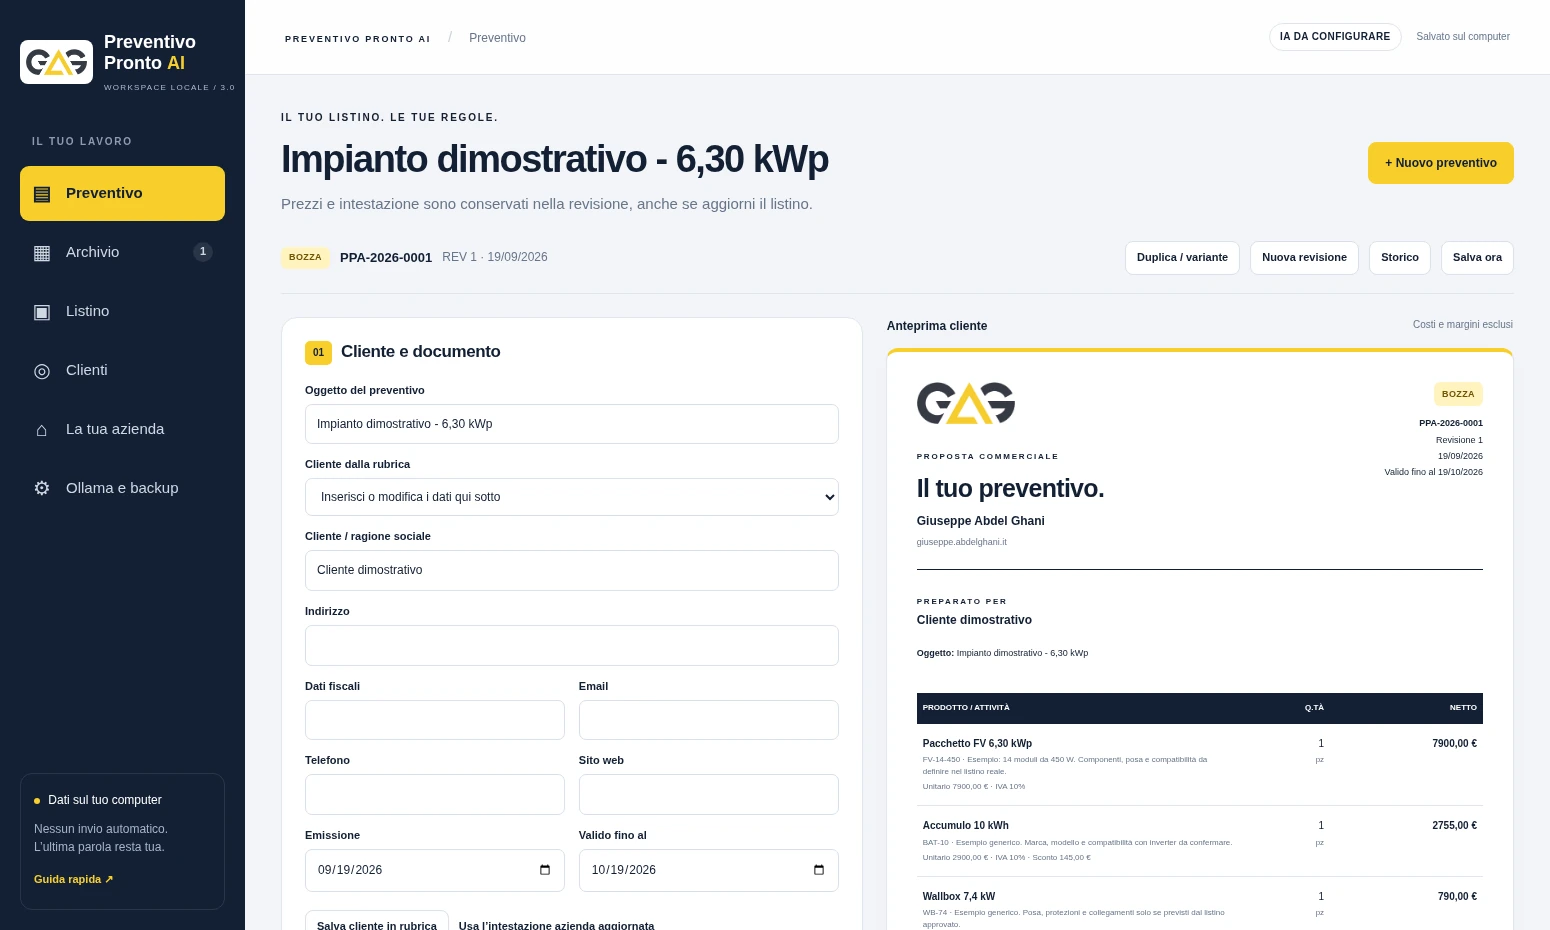Focus the Cliente / ragione sociale field

572,570
